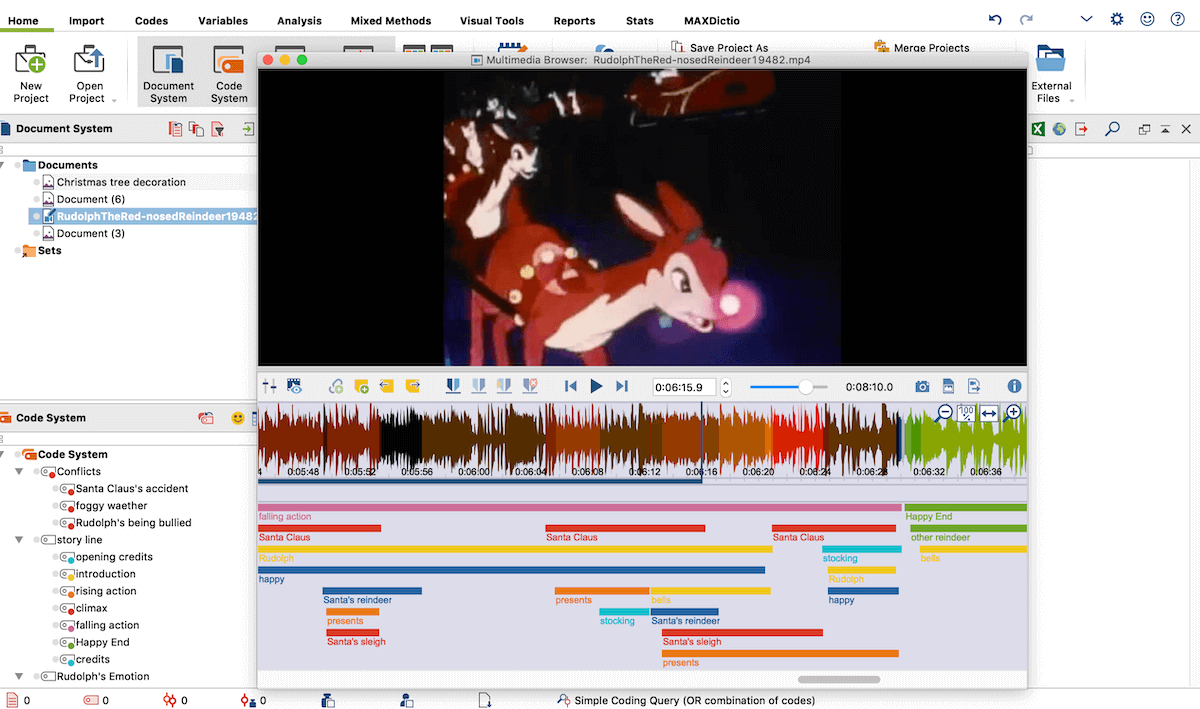This screenshot has width=1200, height=709.
Task: Open search with the magnifier icon at right
Action: point(1112,129)
